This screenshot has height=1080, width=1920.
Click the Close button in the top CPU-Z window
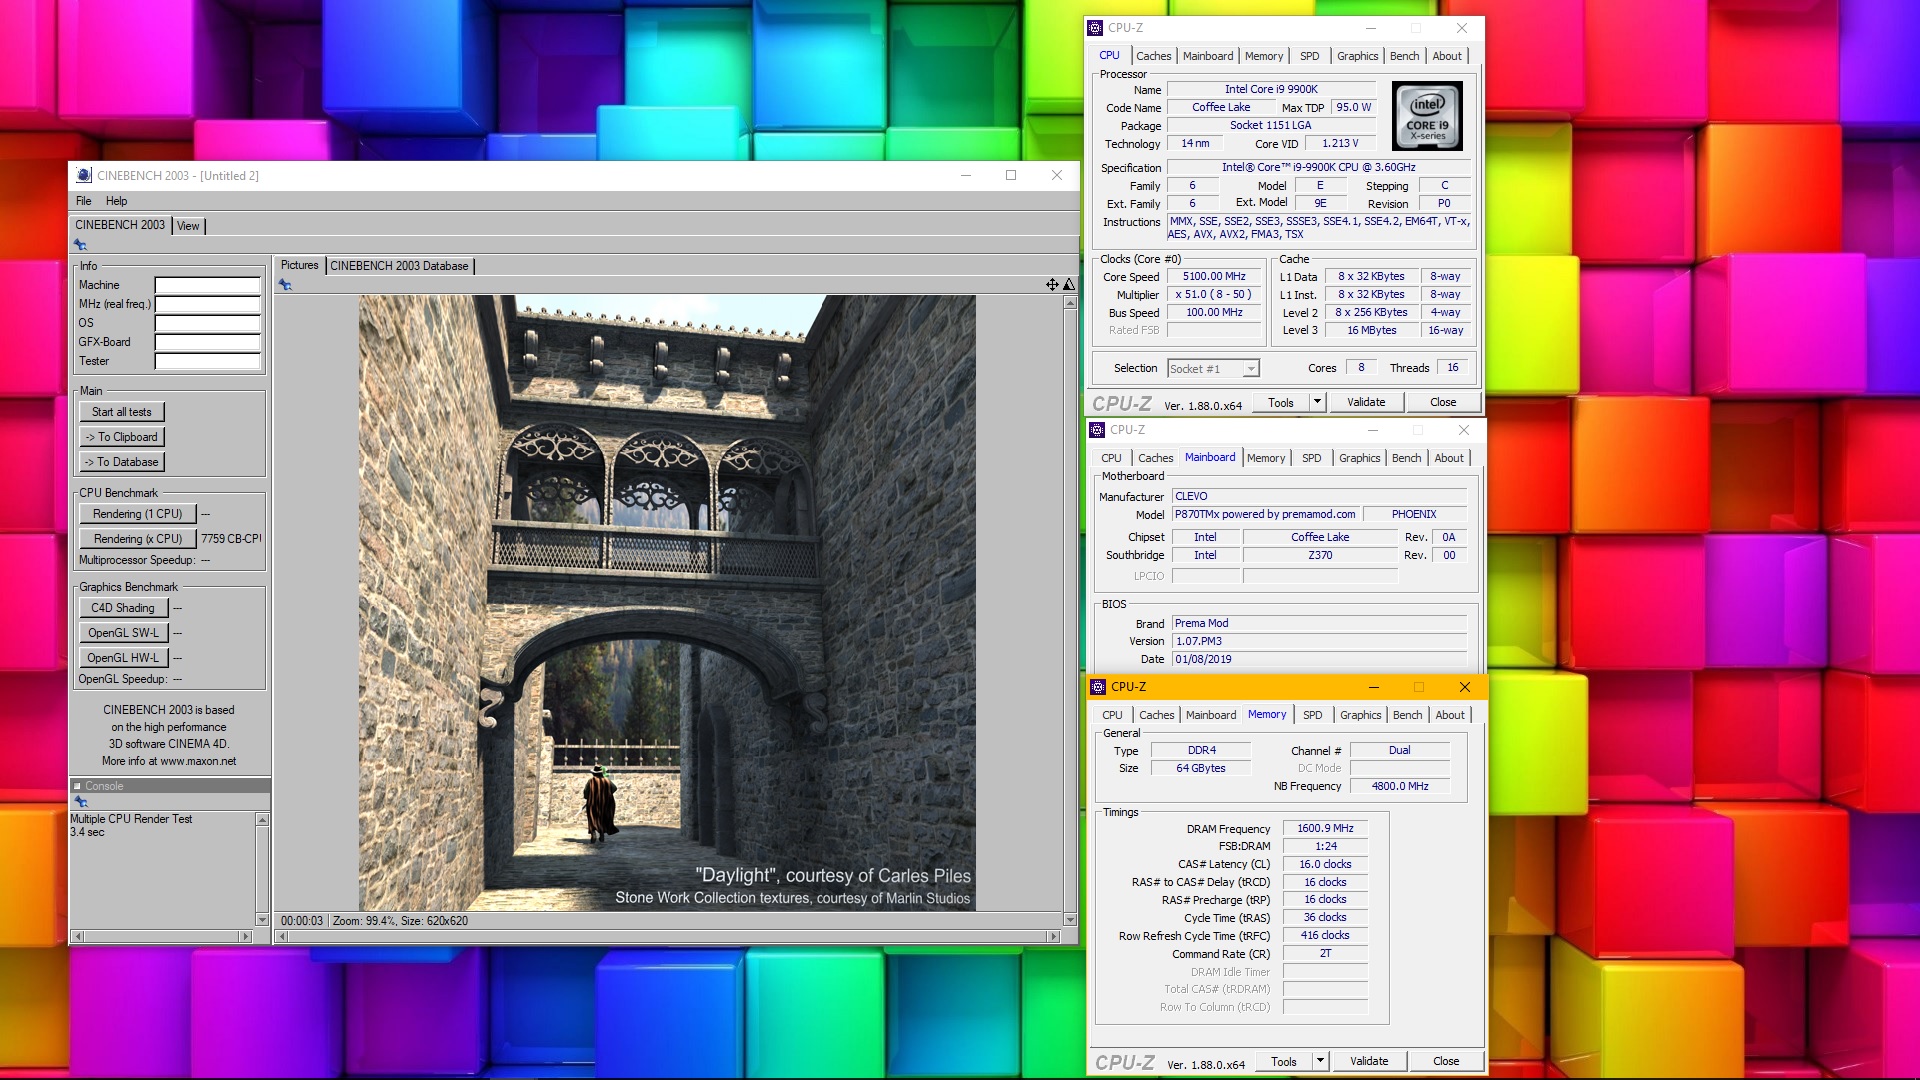pos(1443,402)
